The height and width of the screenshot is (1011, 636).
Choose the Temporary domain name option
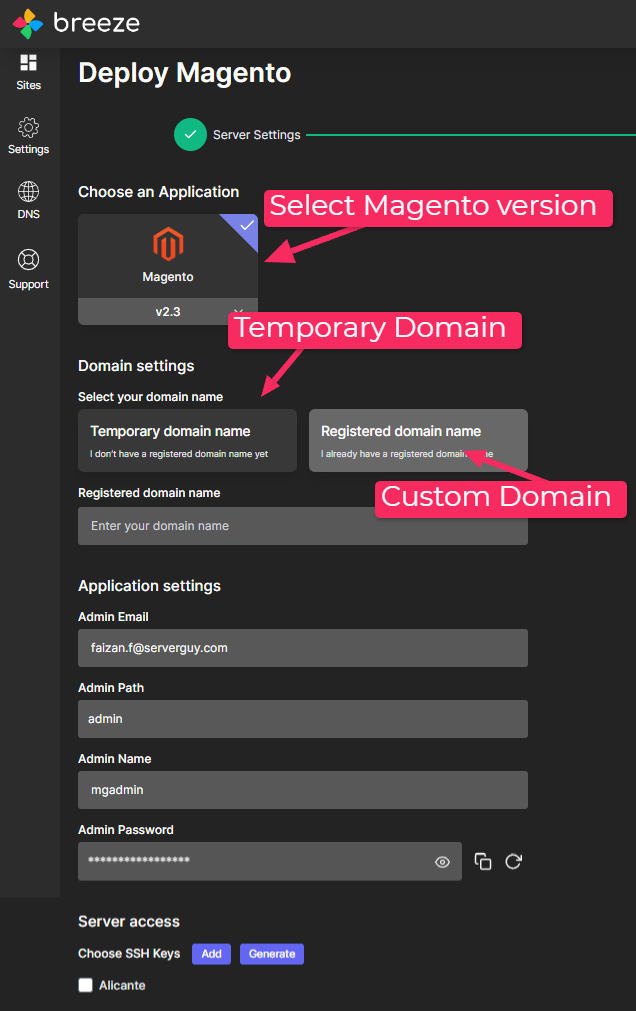[x=187, y=440]
